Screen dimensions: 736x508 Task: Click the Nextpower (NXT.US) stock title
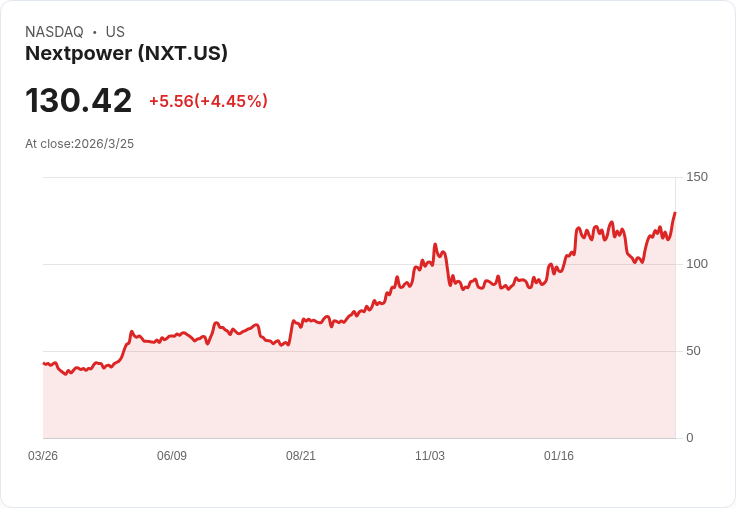click(x=126, y=53)
